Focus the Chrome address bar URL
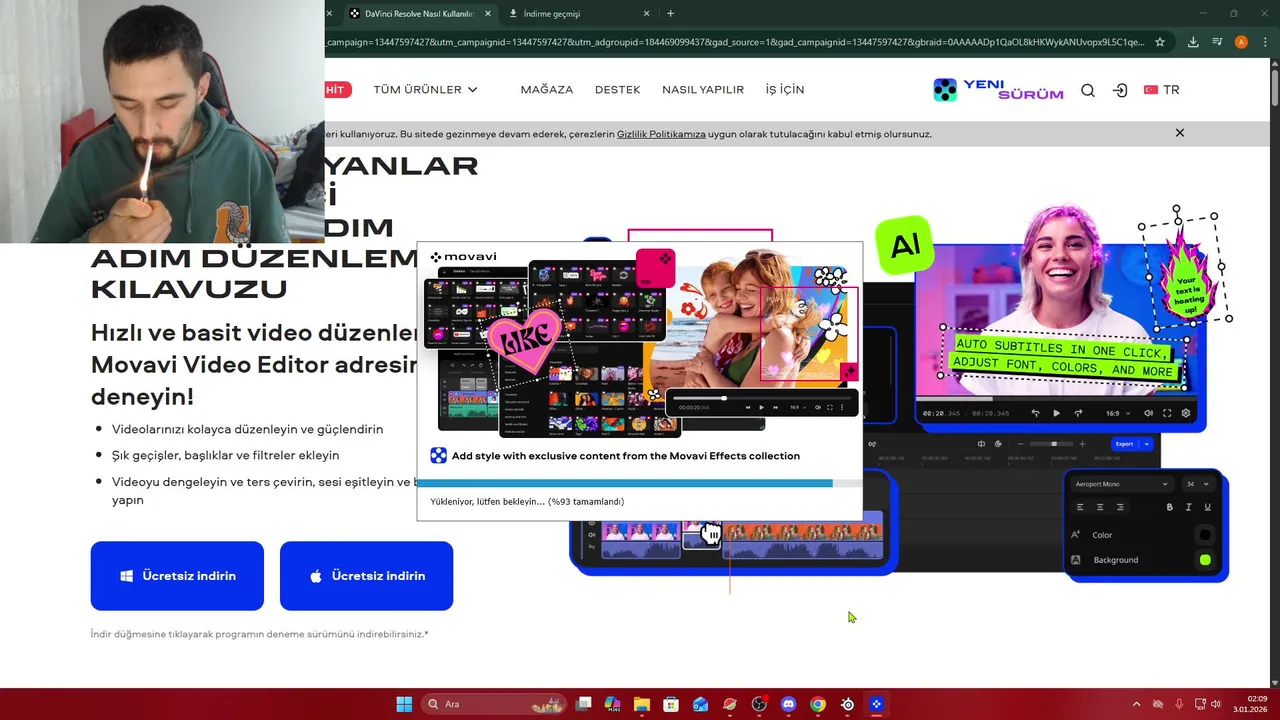 735,42
